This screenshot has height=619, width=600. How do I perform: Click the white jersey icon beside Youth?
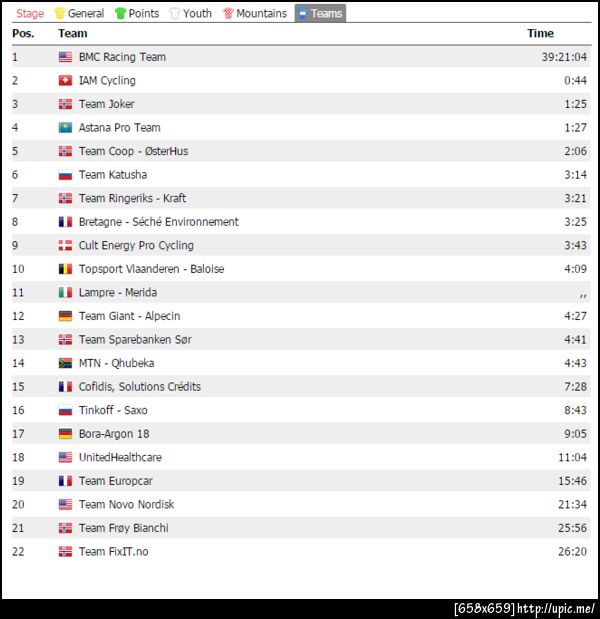tap(174, 13)
